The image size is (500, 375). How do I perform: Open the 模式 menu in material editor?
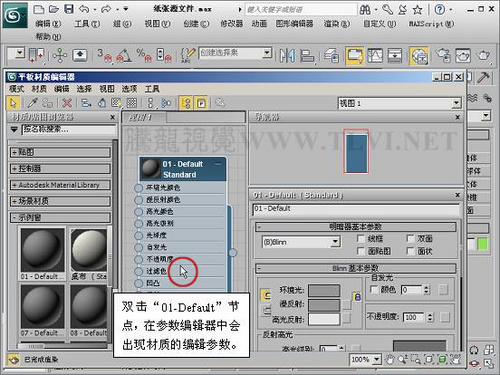(17, 89)
